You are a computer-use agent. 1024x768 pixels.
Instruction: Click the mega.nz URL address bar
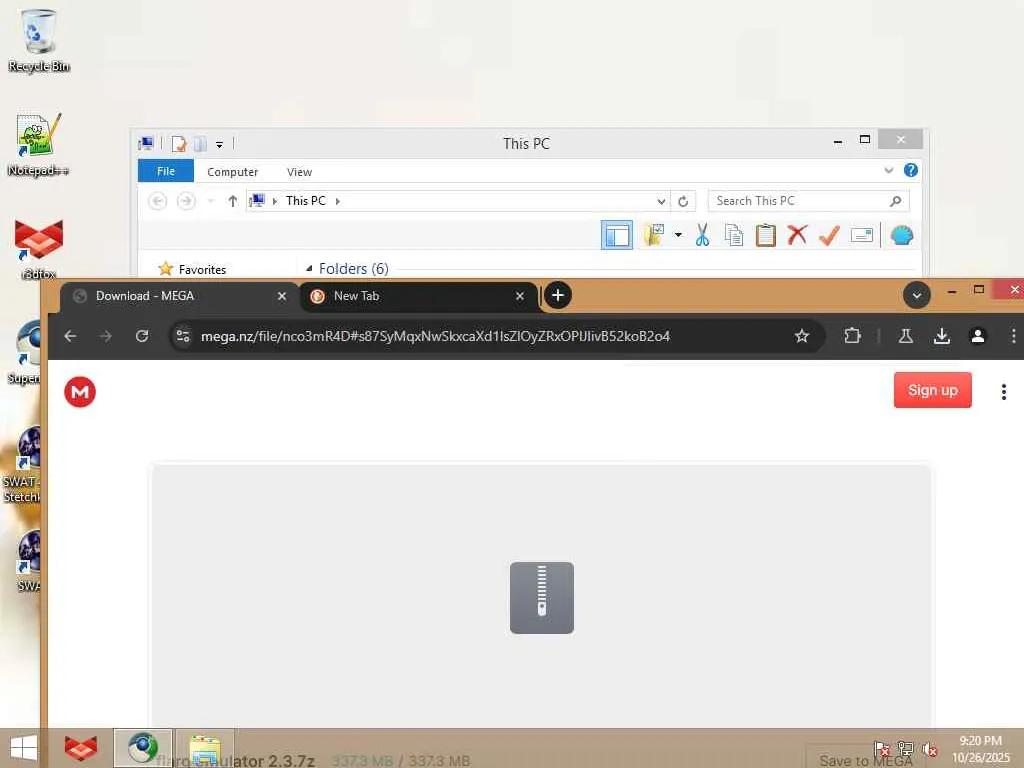[435, 336]
